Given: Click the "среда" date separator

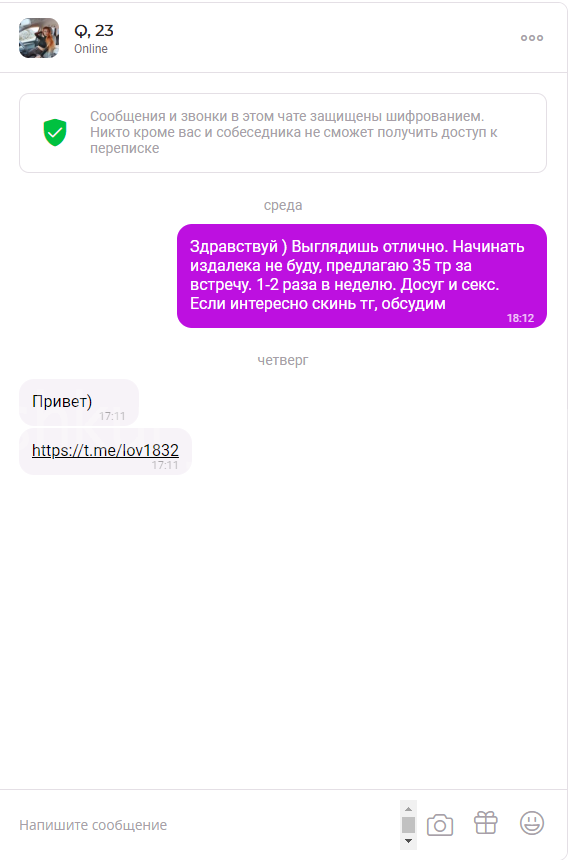Looking at the screenshot, I should [x=283, y=205].
